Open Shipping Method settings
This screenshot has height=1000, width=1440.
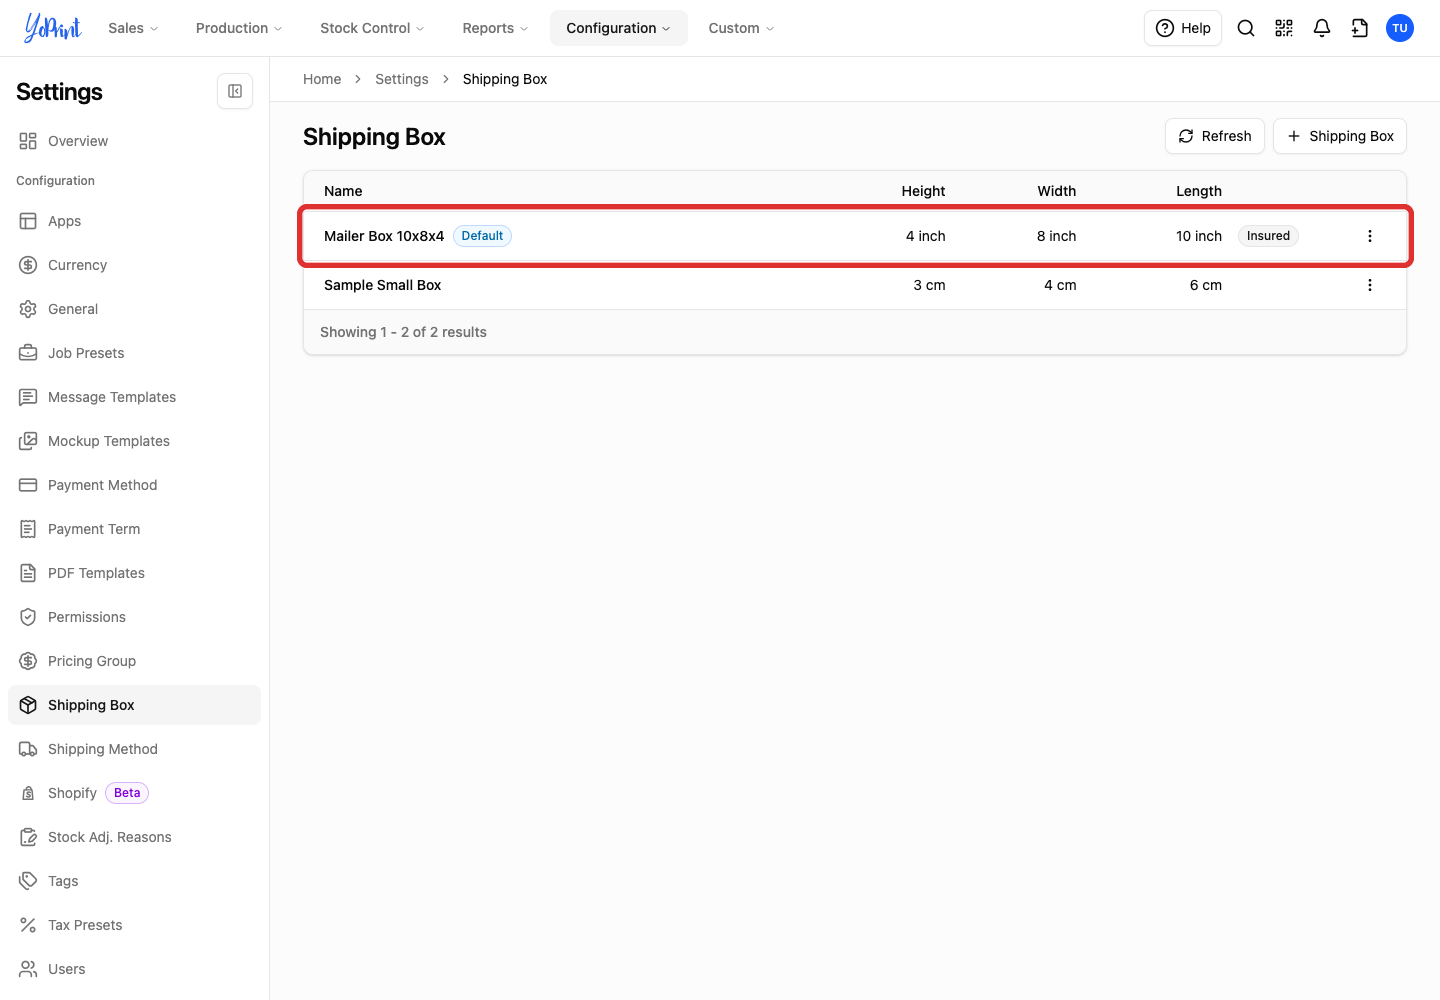coord(134,749)
